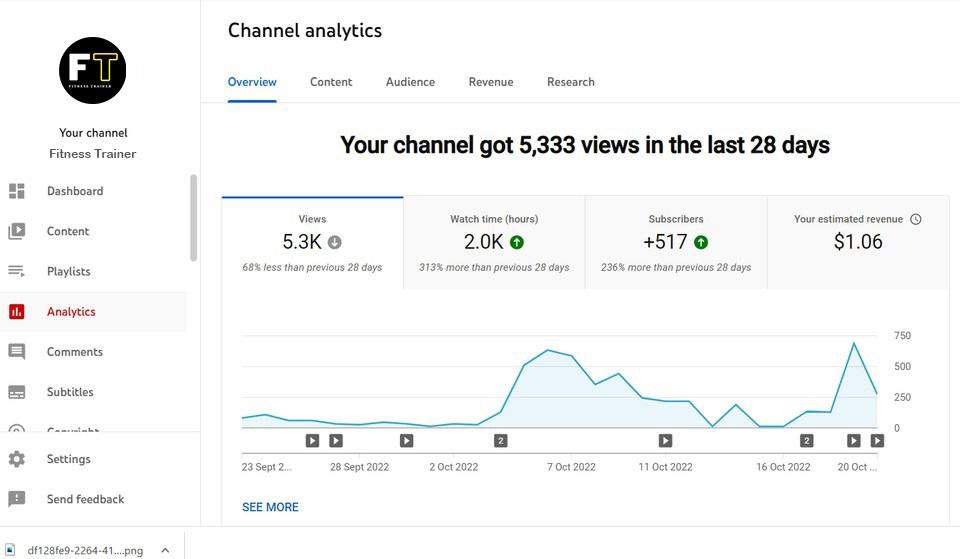Click the first video marker near 23 Sept
The width and height of the screenshot is (960, 559).
[x=312, y=440]
